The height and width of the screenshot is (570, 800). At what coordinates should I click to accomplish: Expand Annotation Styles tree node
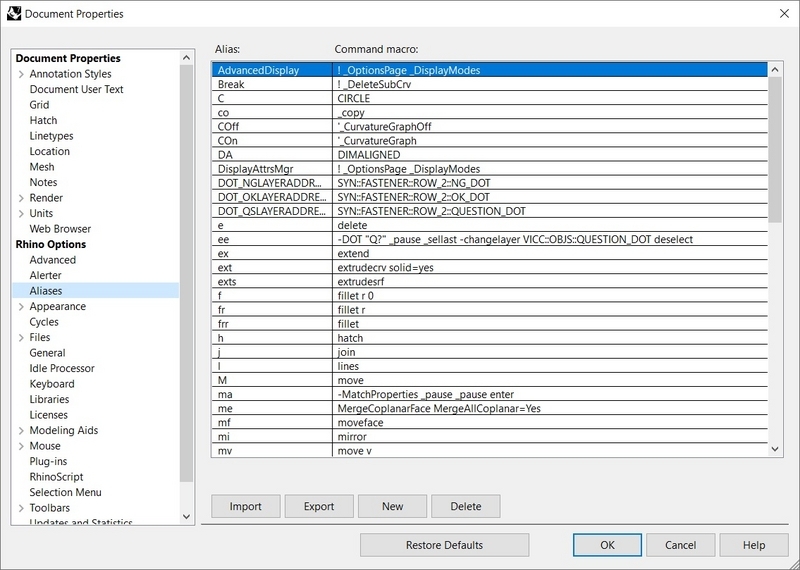point(21,74)
